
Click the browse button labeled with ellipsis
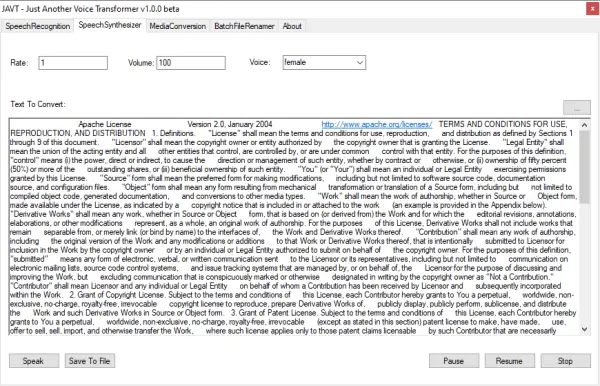point(577,108)
